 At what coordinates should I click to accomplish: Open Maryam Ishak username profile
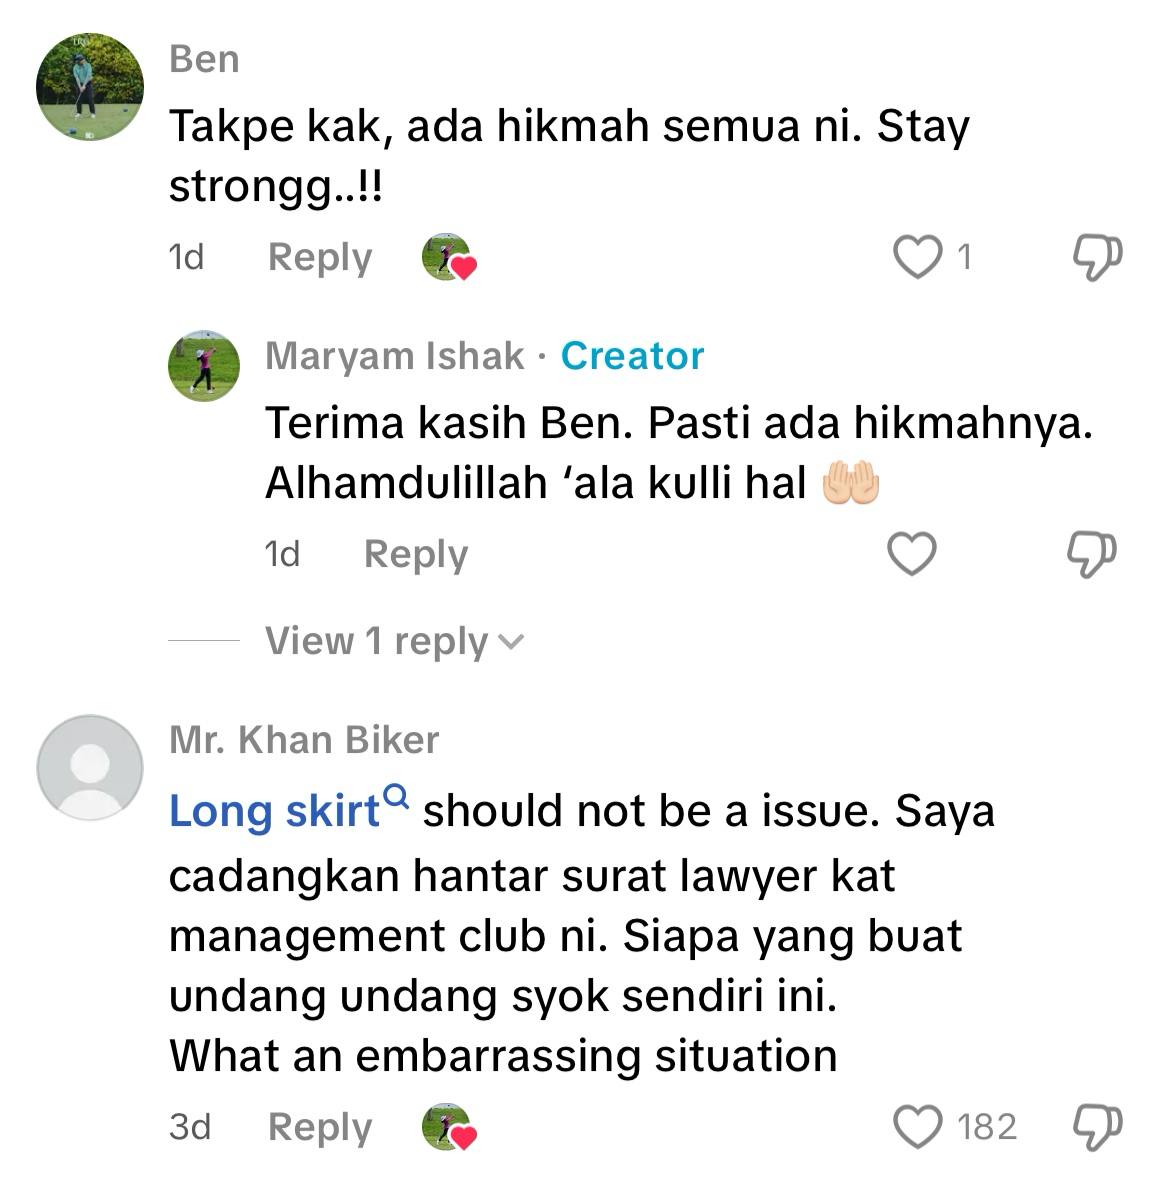pyautogui.click(x=394, y=356)
